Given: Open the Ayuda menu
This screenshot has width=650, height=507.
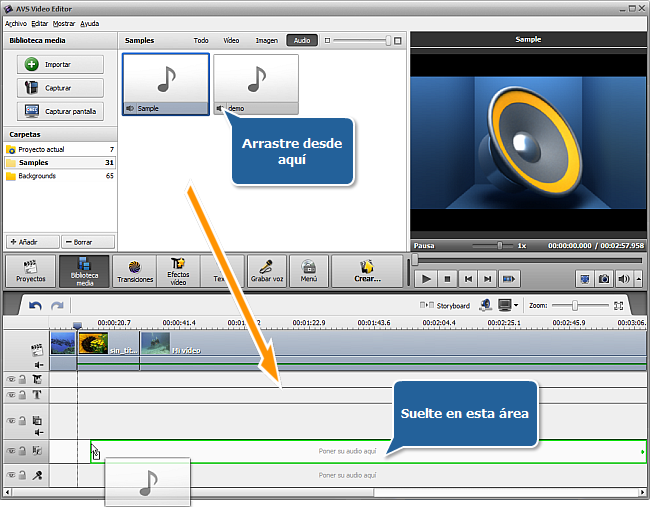Looking at the screenshot, I should (90, 24).
